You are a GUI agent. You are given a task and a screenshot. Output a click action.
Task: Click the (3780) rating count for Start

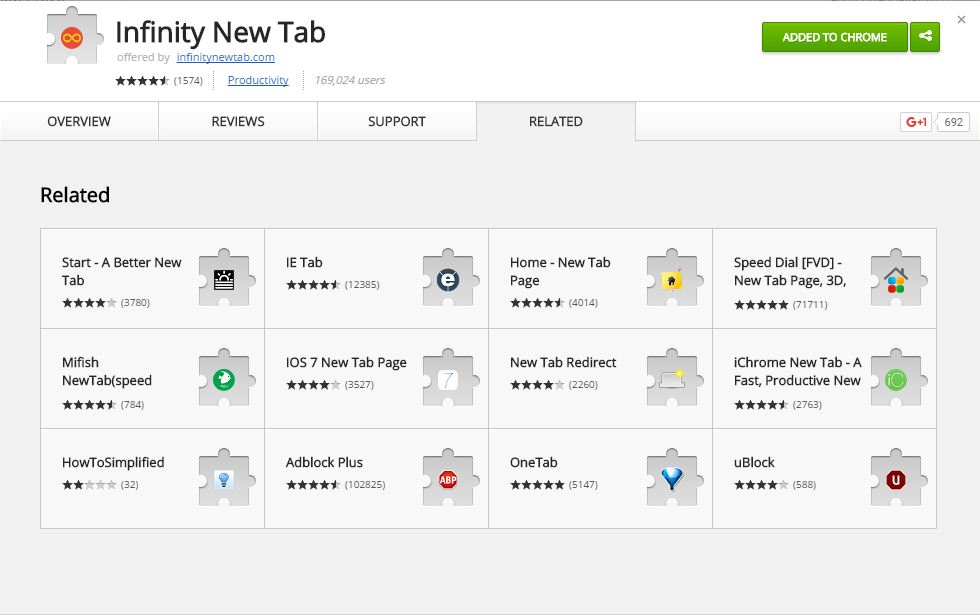tap(135, 302)
